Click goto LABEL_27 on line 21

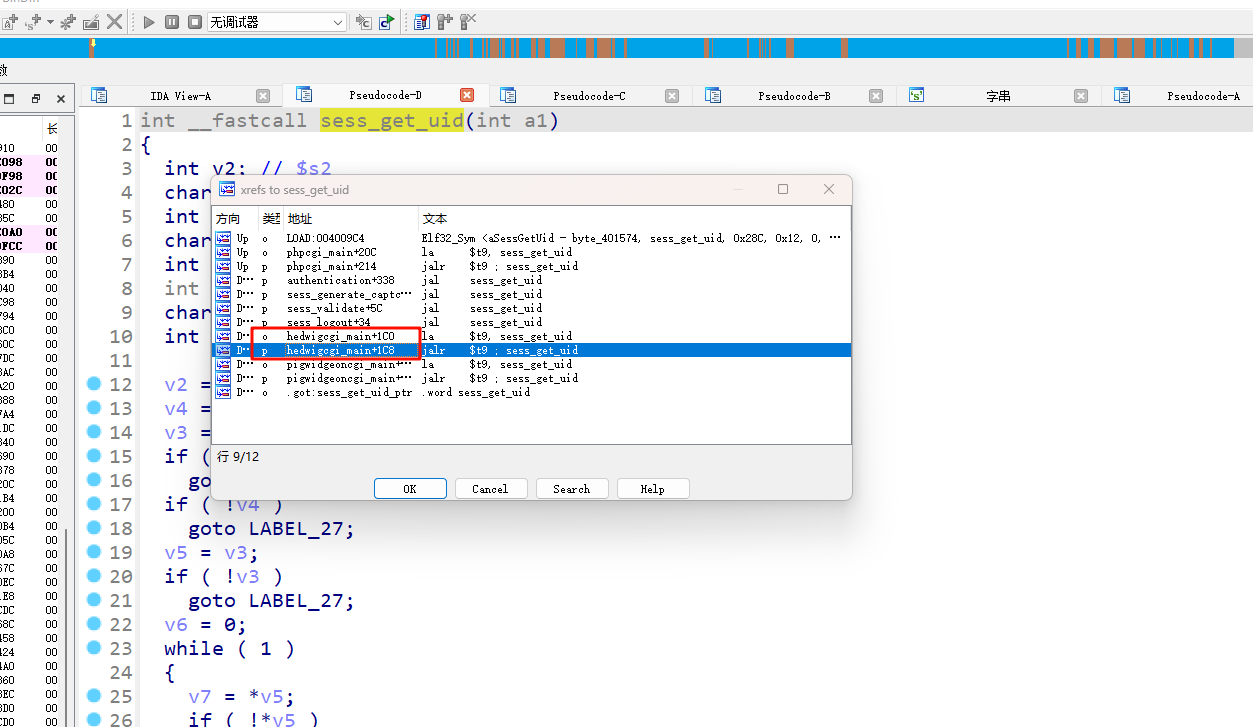click(x=271, y=601)
